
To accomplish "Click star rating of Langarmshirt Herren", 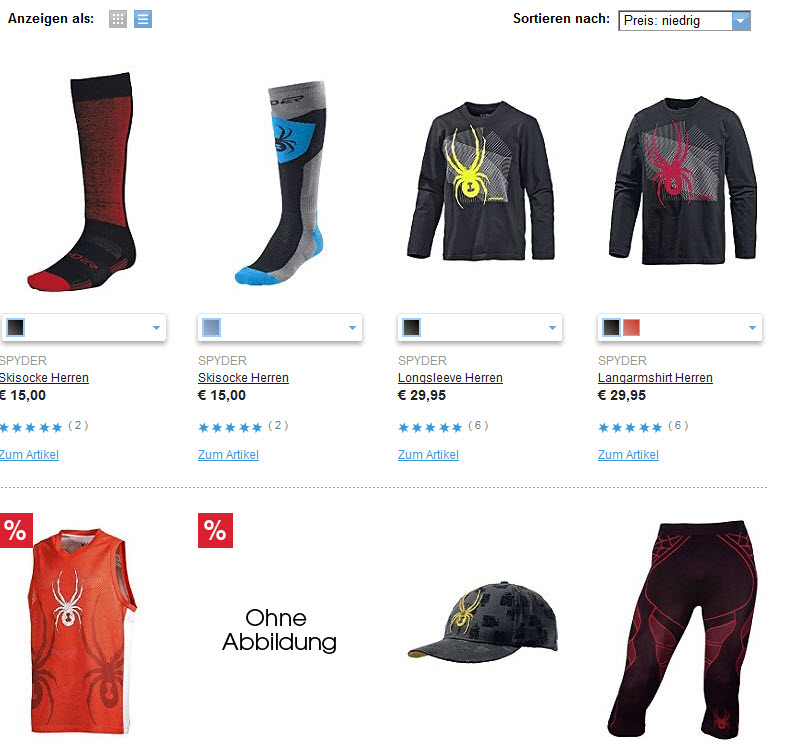I will point(630,428).
